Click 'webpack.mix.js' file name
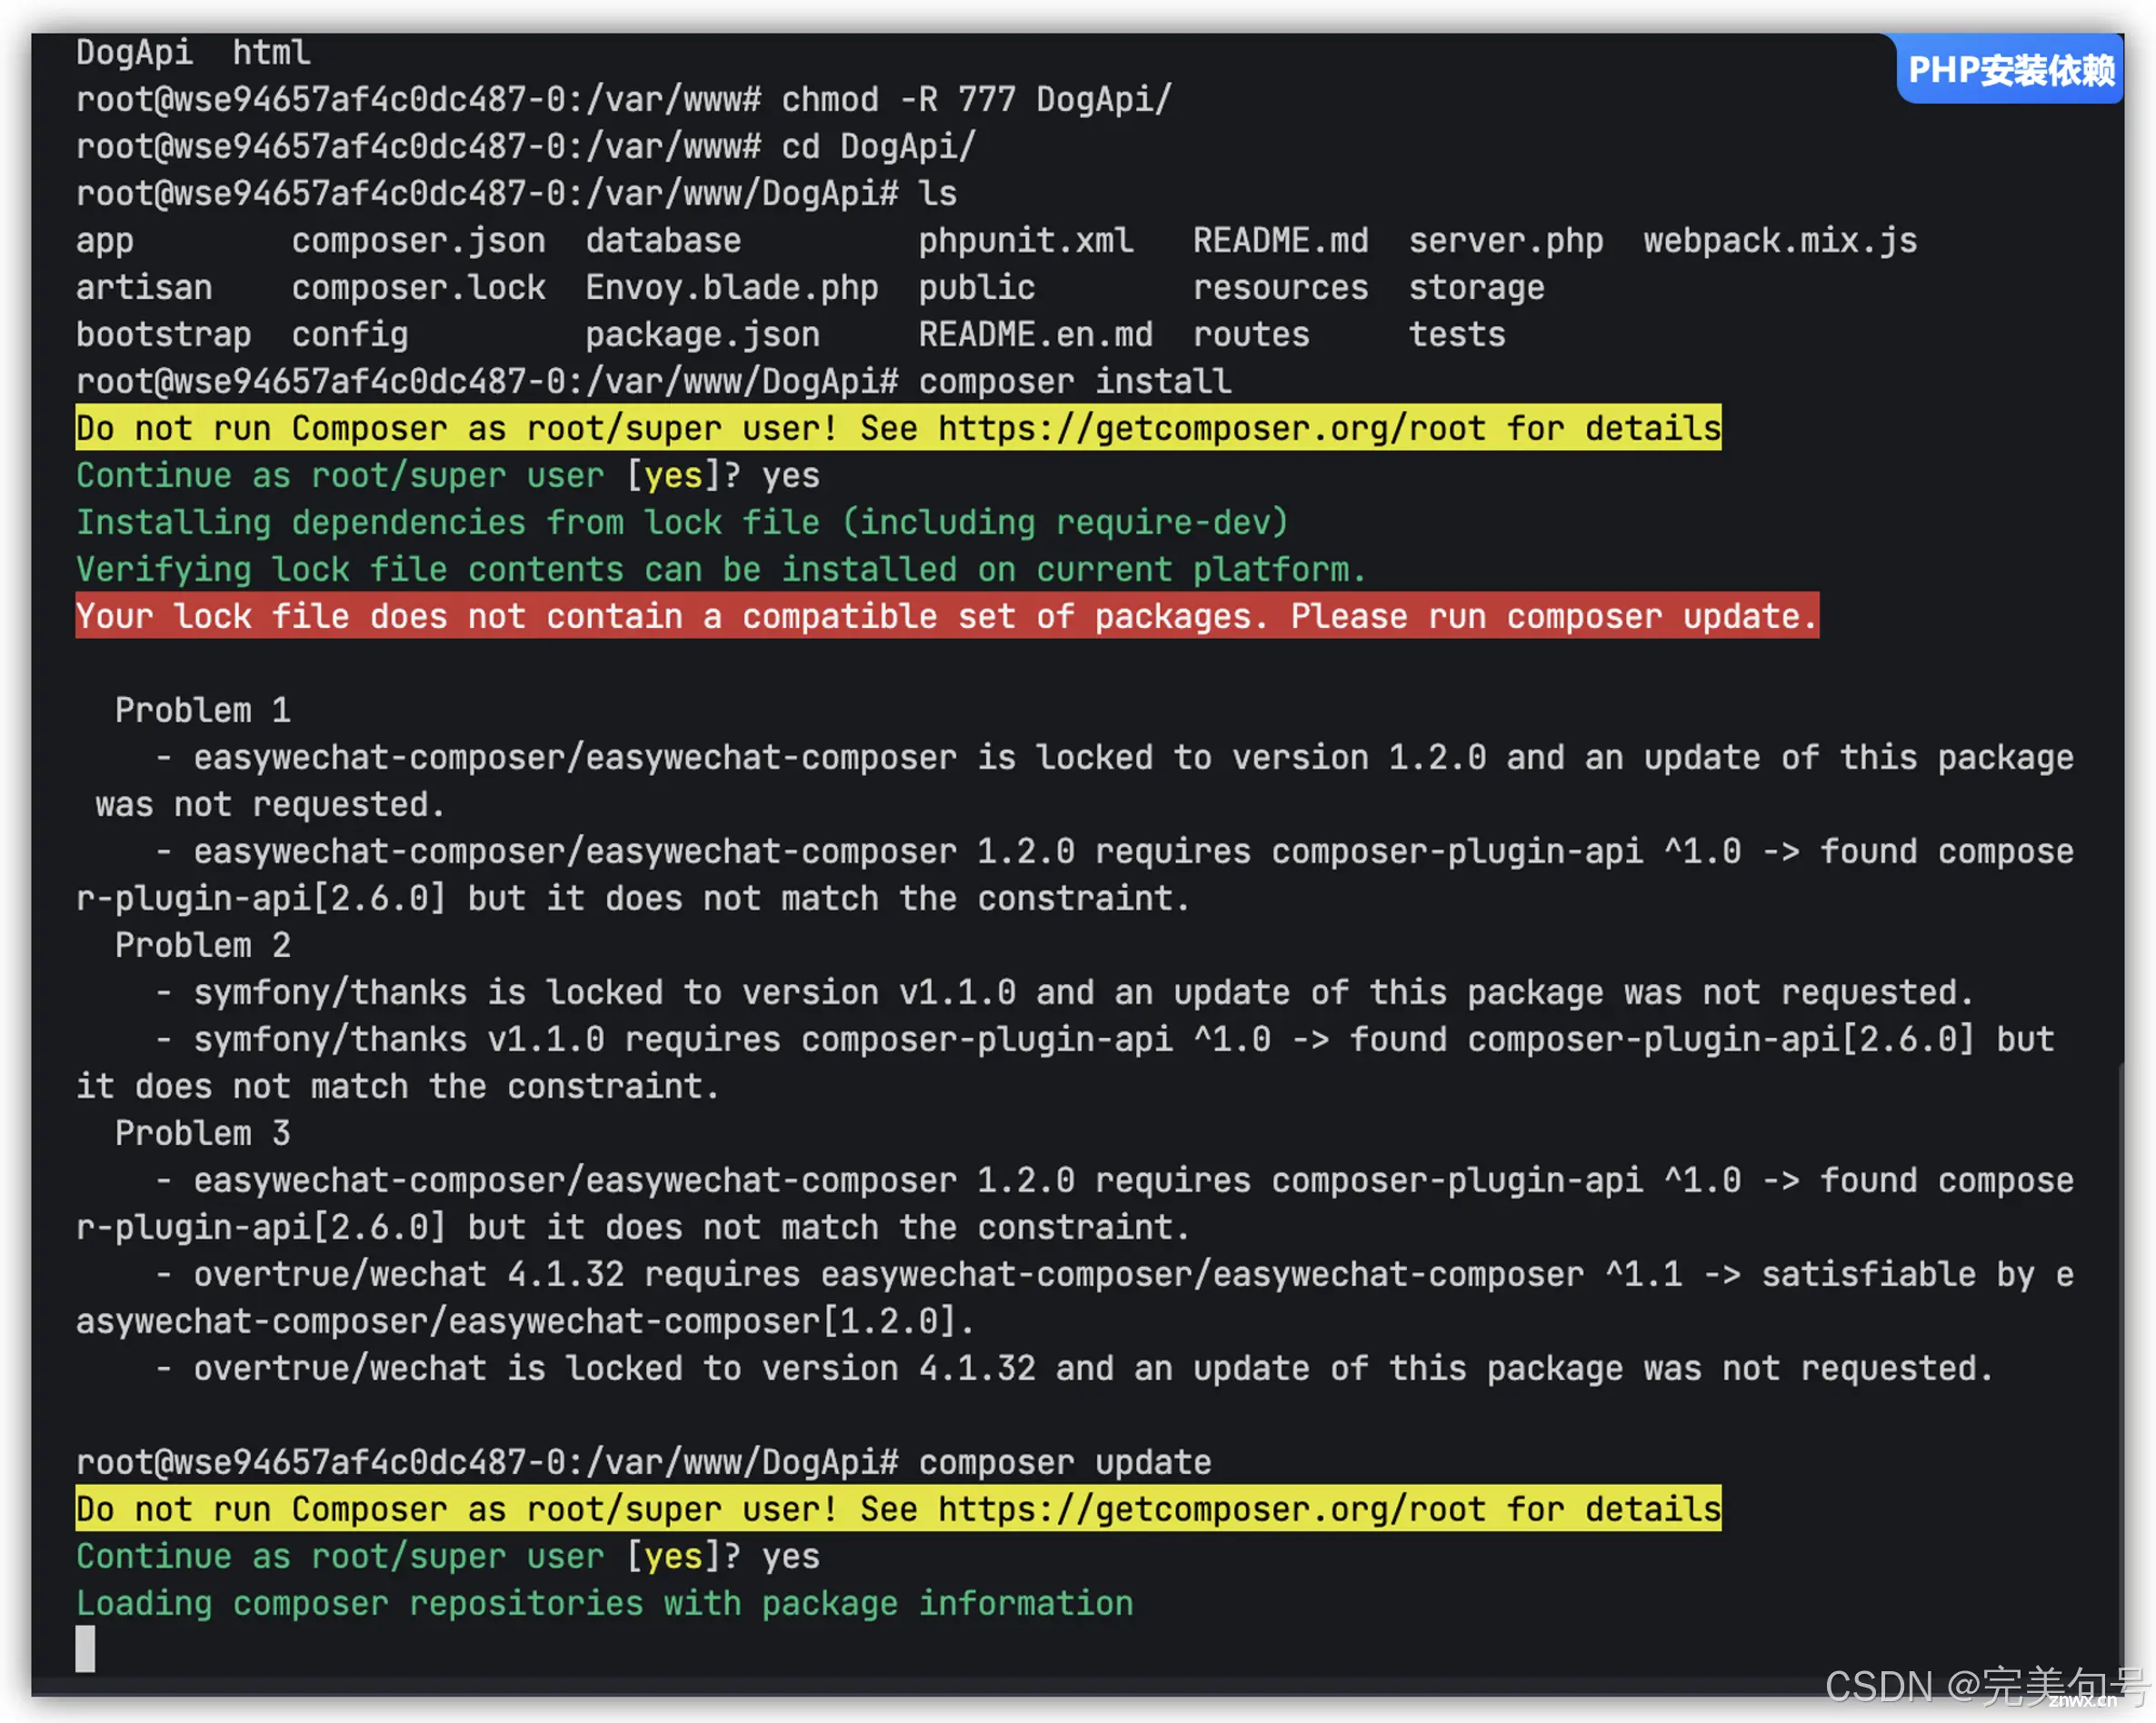 (1781, 241)
